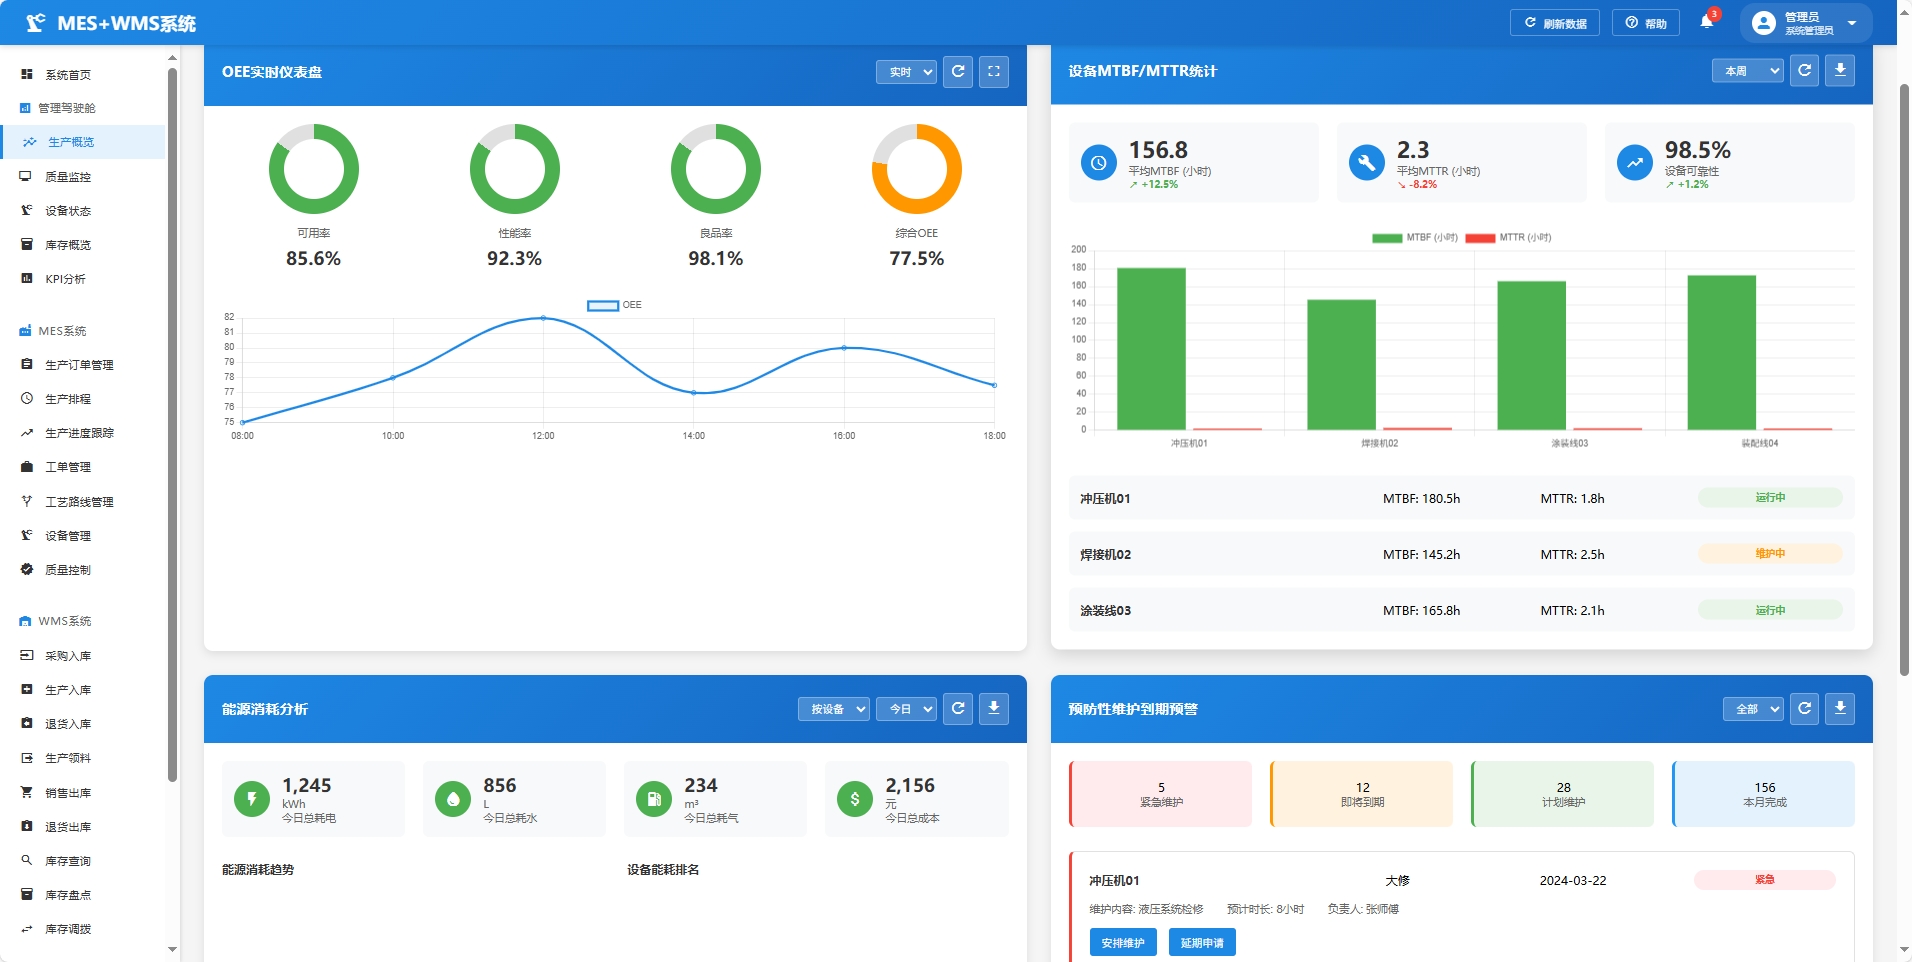The width and height of the screenshot is (1912, 962).
Task: Click the 紧急维护 summary card
Action: pyautogui.click(x=1160, y=794)
